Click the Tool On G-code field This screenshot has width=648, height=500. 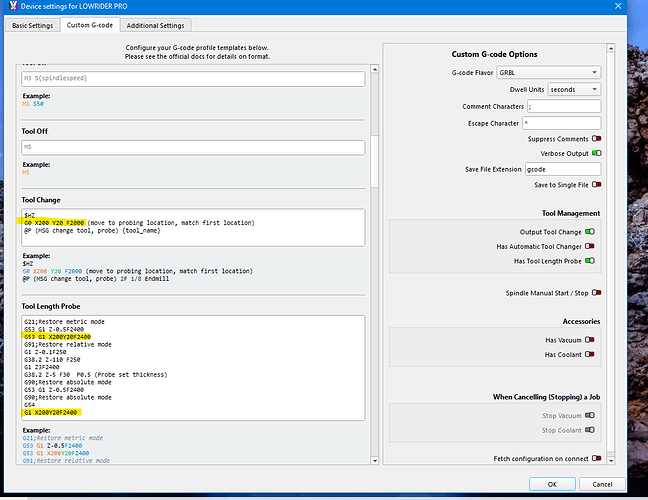(193, 79)
